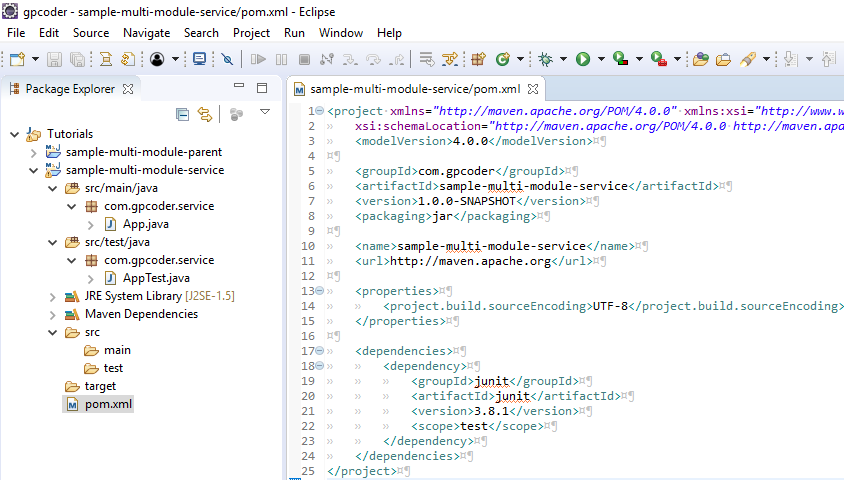Click the Skip All Breakpoints icon

pos(227,59)
